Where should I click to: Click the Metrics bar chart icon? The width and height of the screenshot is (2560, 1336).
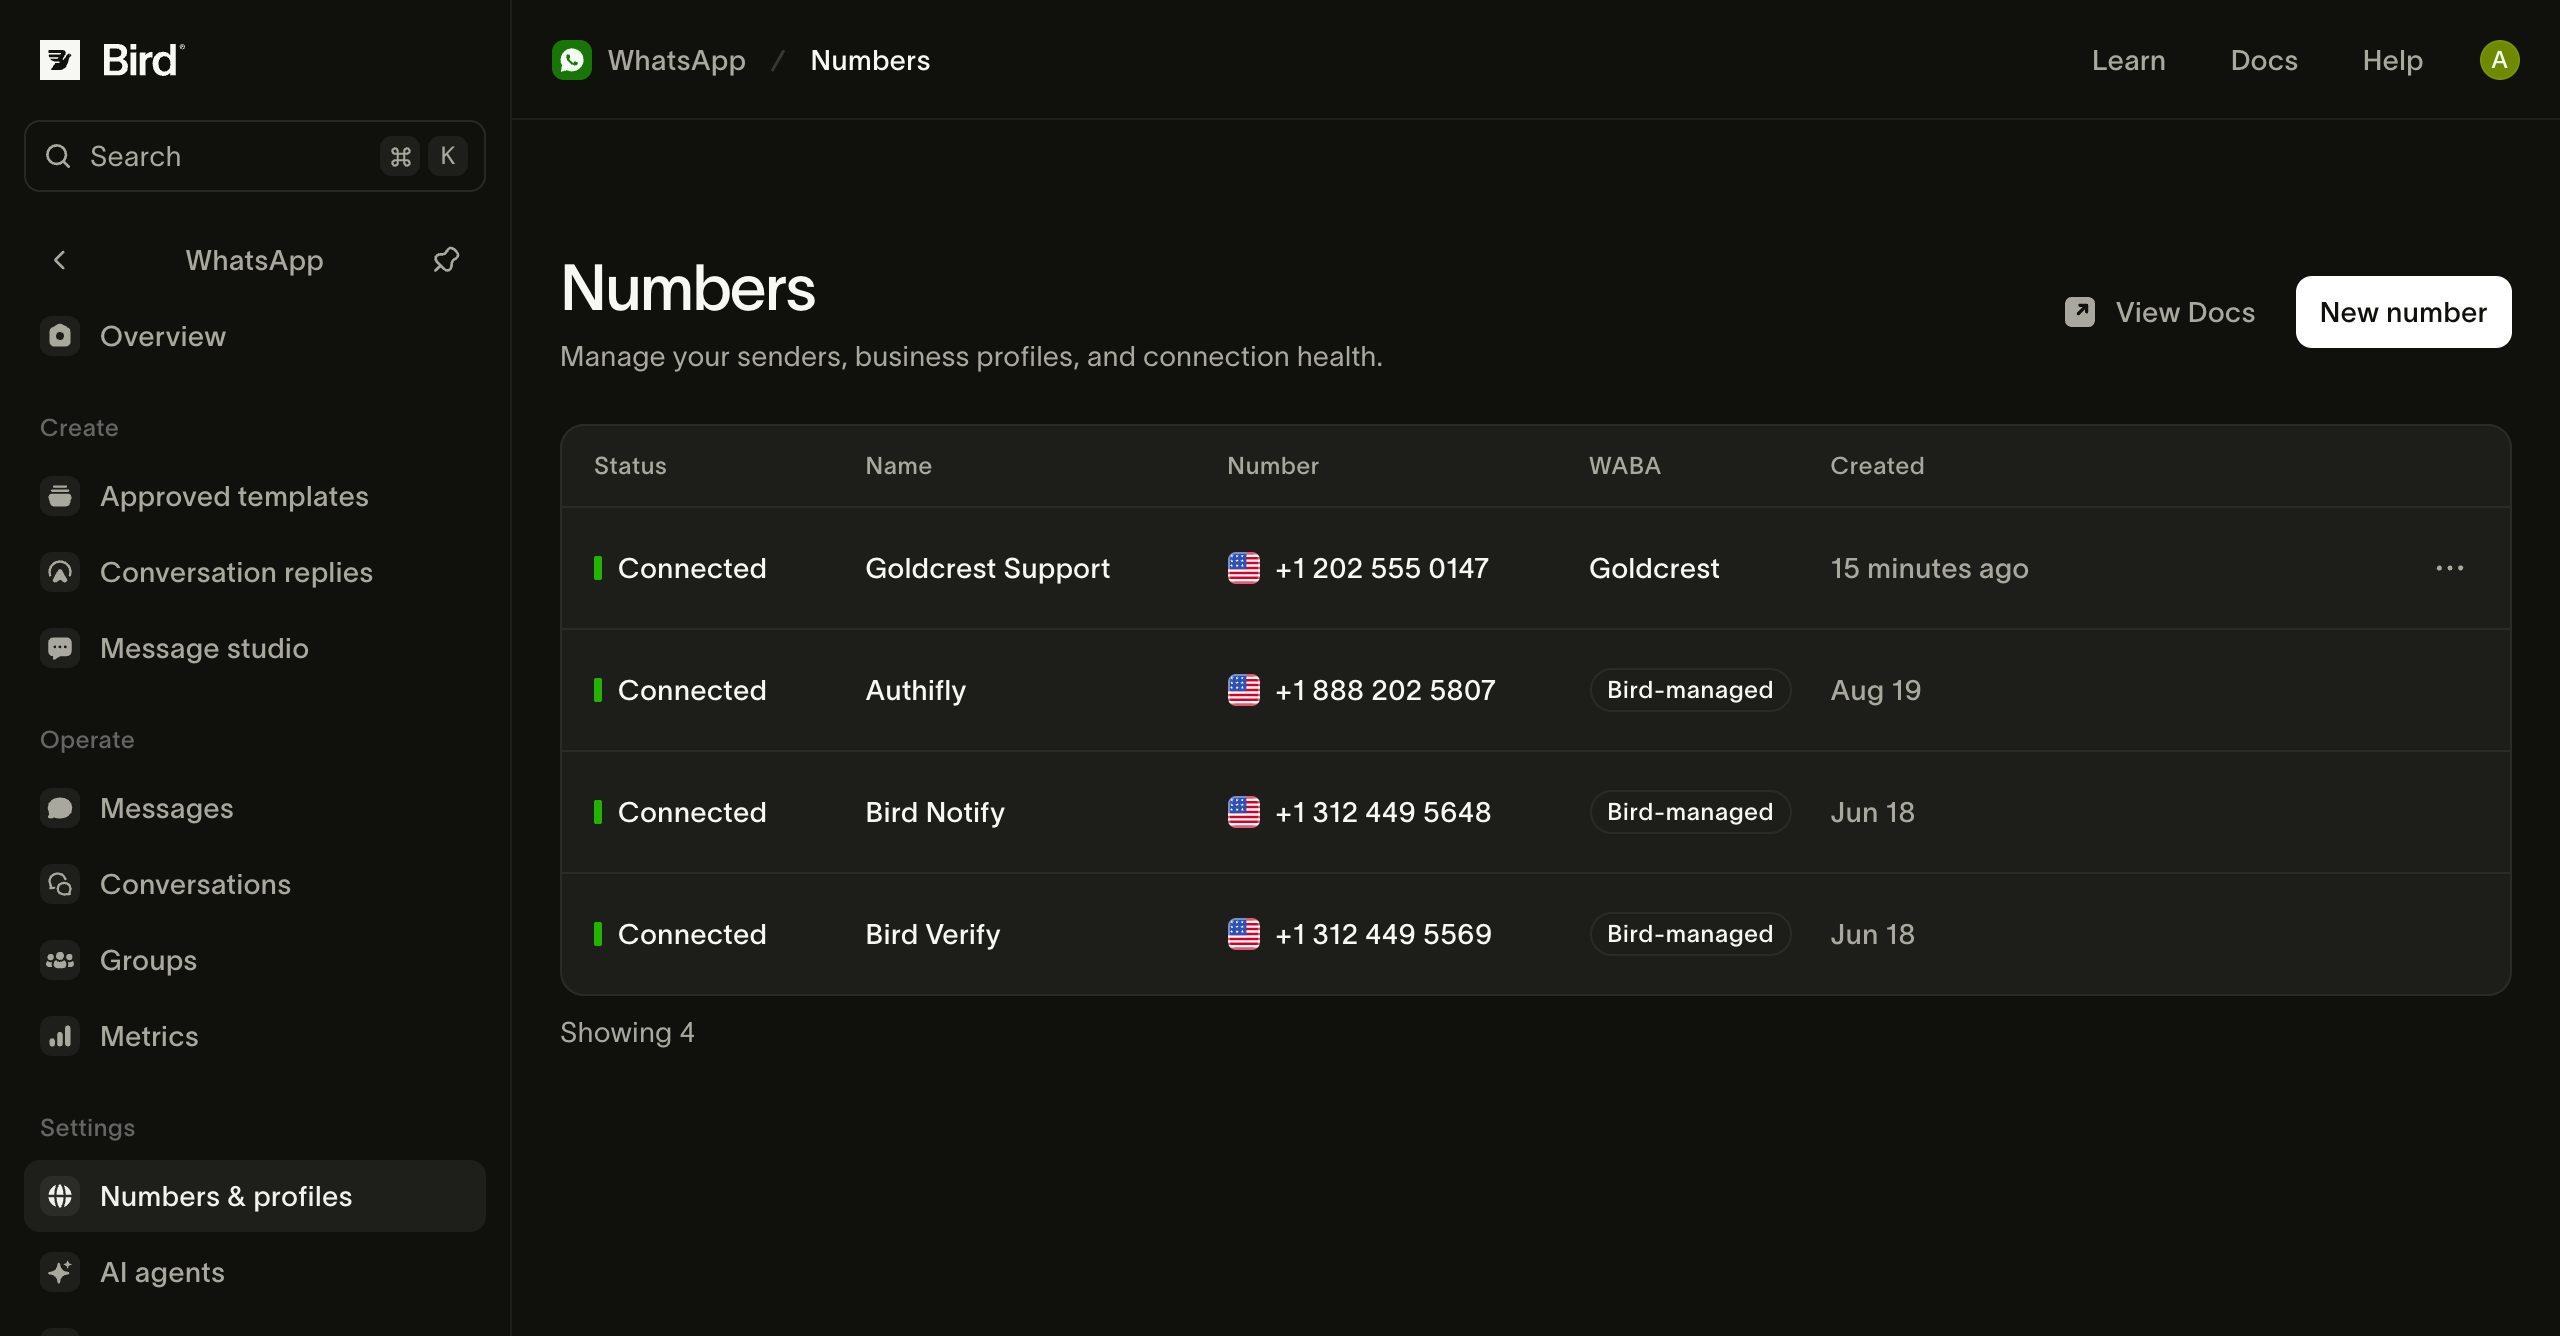60,1036
